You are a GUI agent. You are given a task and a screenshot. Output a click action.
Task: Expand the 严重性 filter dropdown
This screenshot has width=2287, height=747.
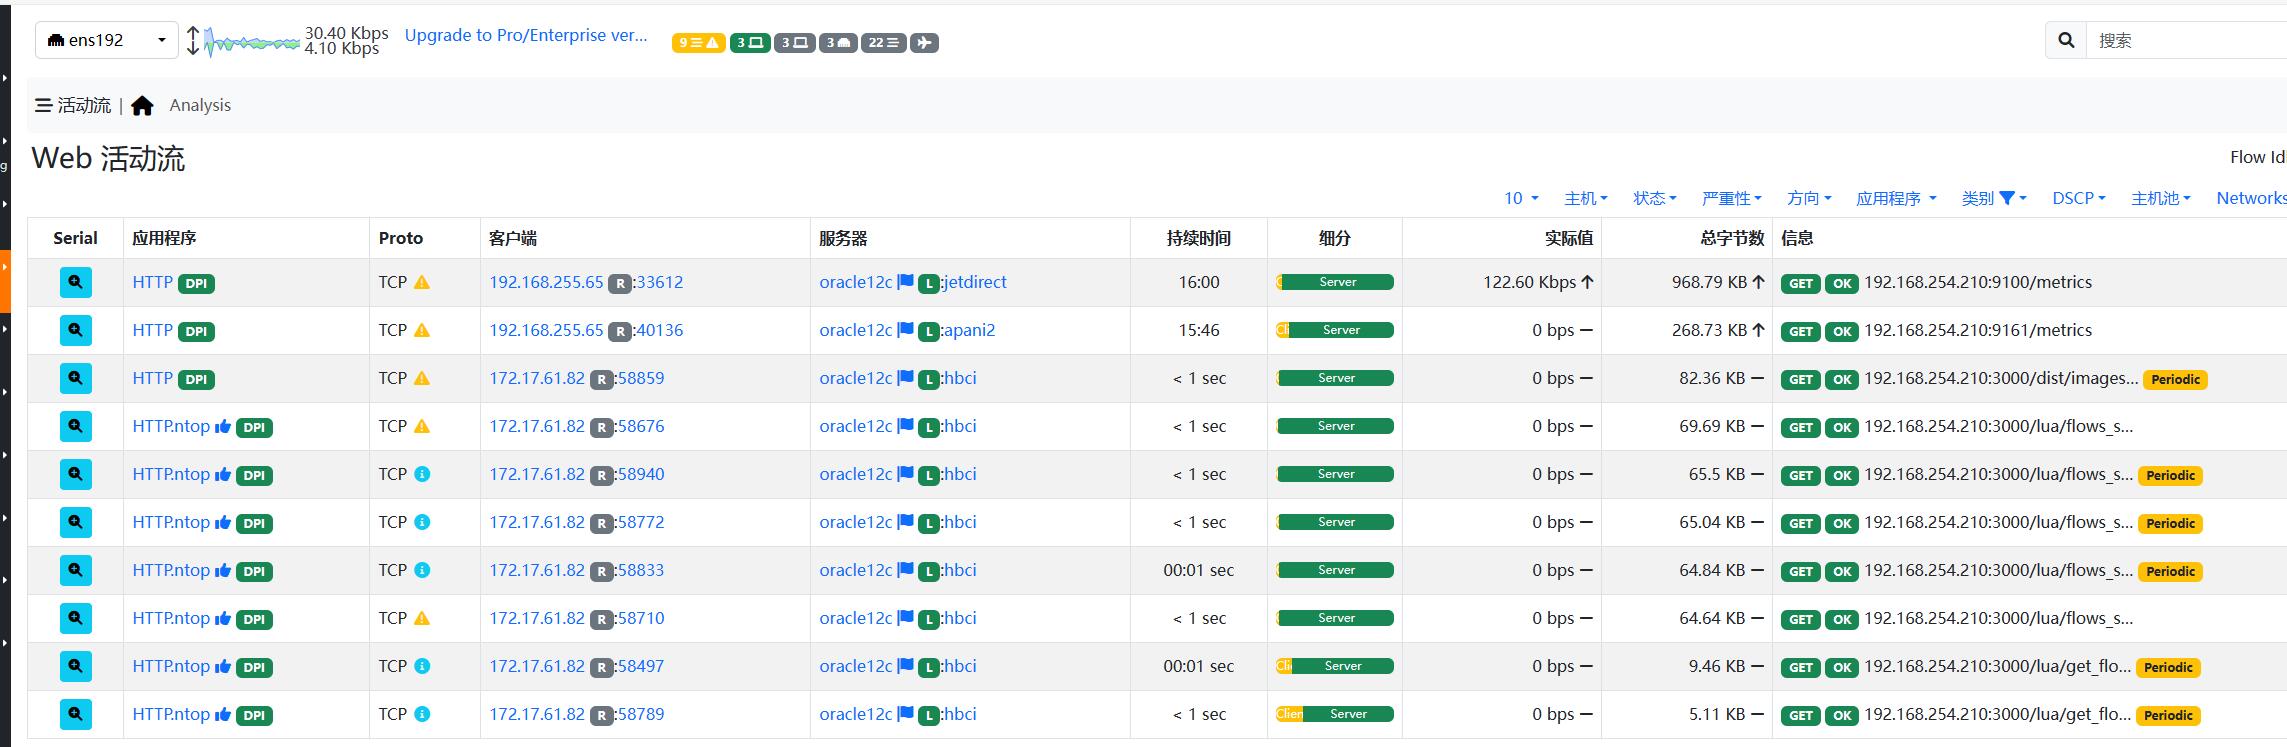pos(1731,198)
